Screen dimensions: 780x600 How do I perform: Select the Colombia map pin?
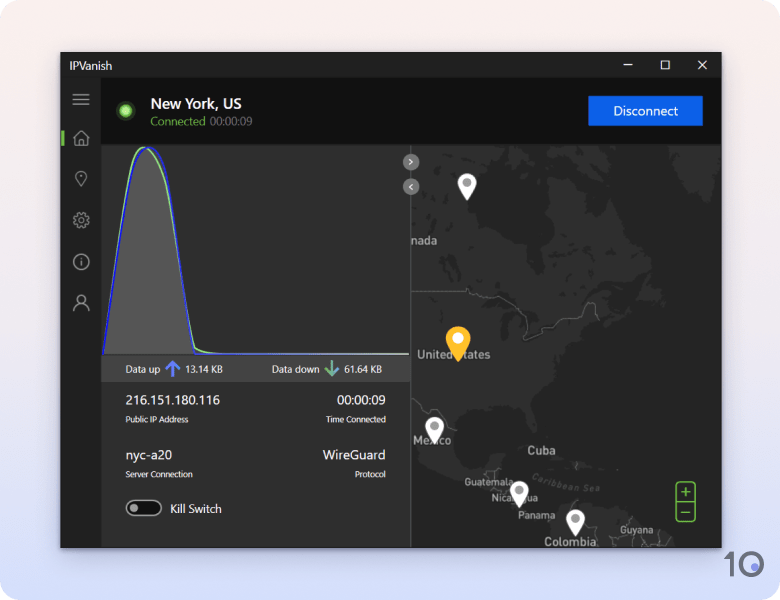tap(576, 522)
